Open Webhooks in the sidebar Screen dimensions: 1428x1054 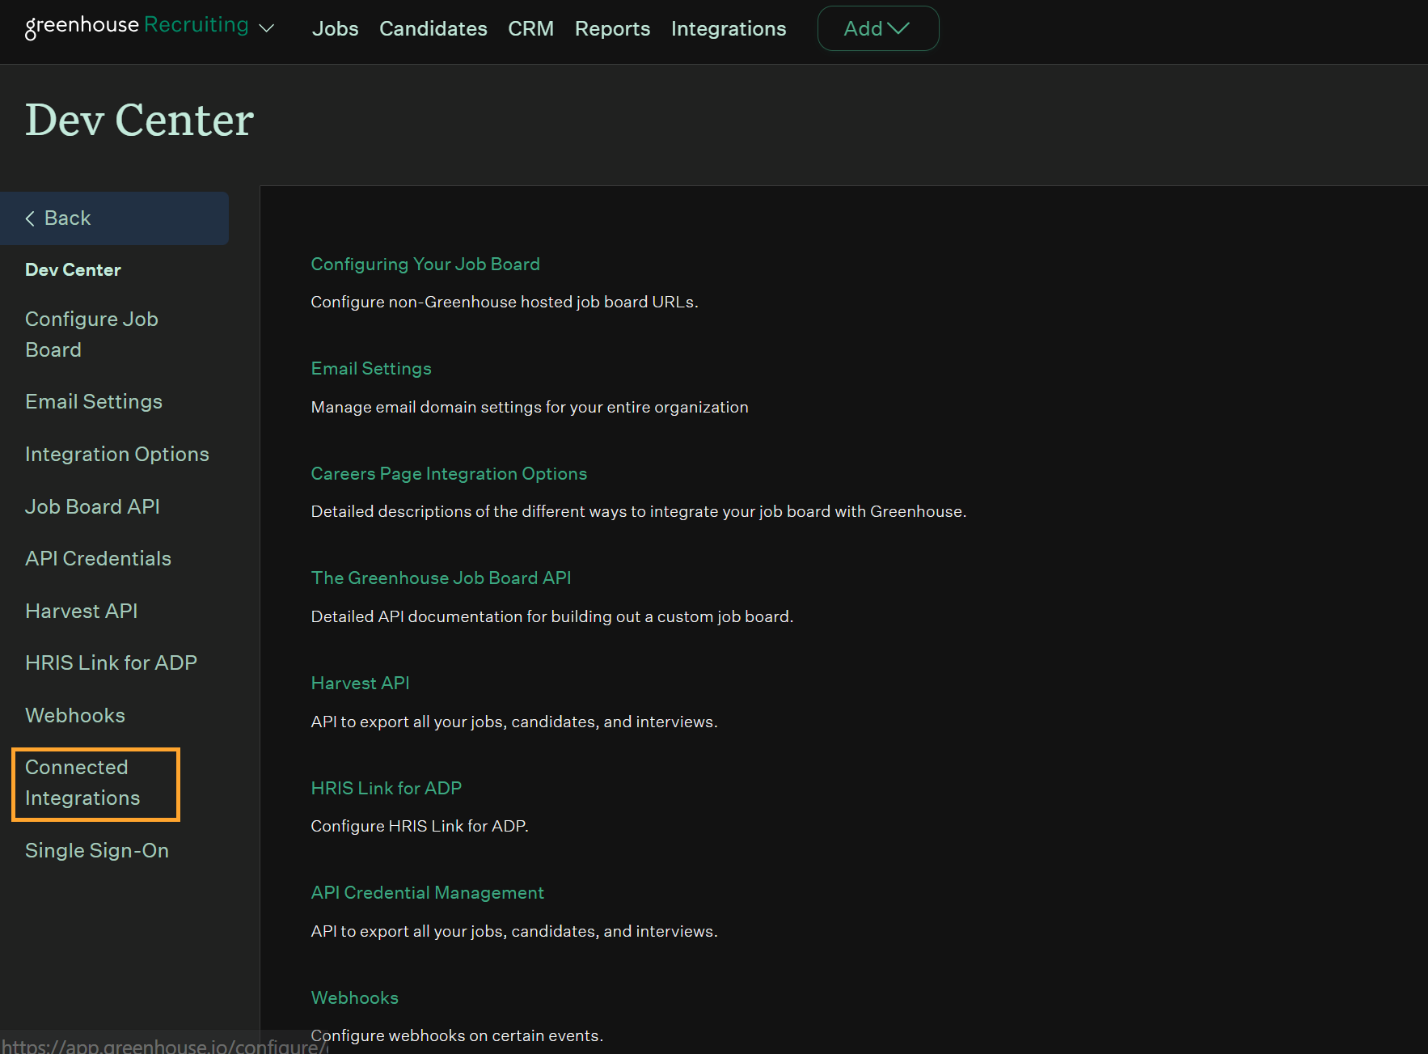75,716
